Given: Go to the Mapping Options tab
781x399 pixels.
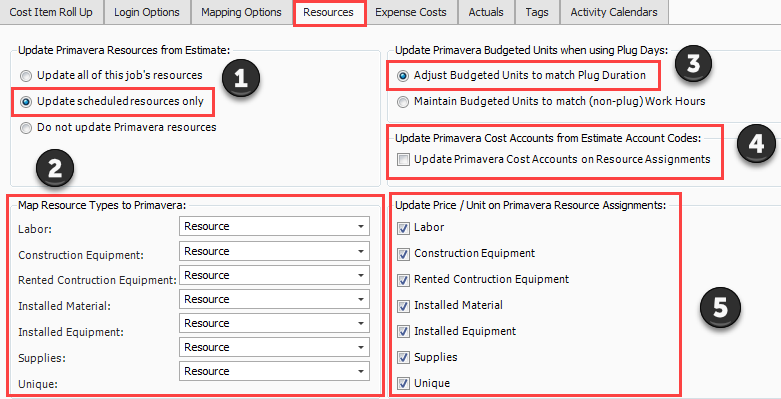Looking at the screenshot, I should point(241,12).
